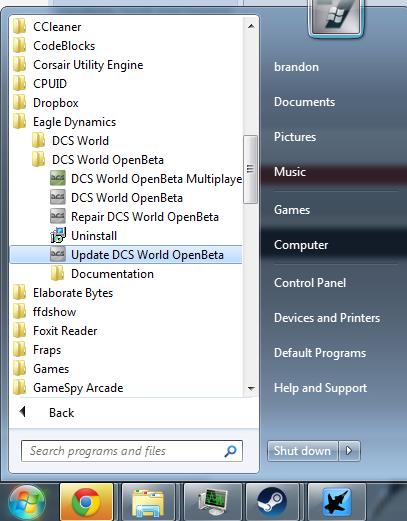Click the Dropbox folder label

click(56, 103)
